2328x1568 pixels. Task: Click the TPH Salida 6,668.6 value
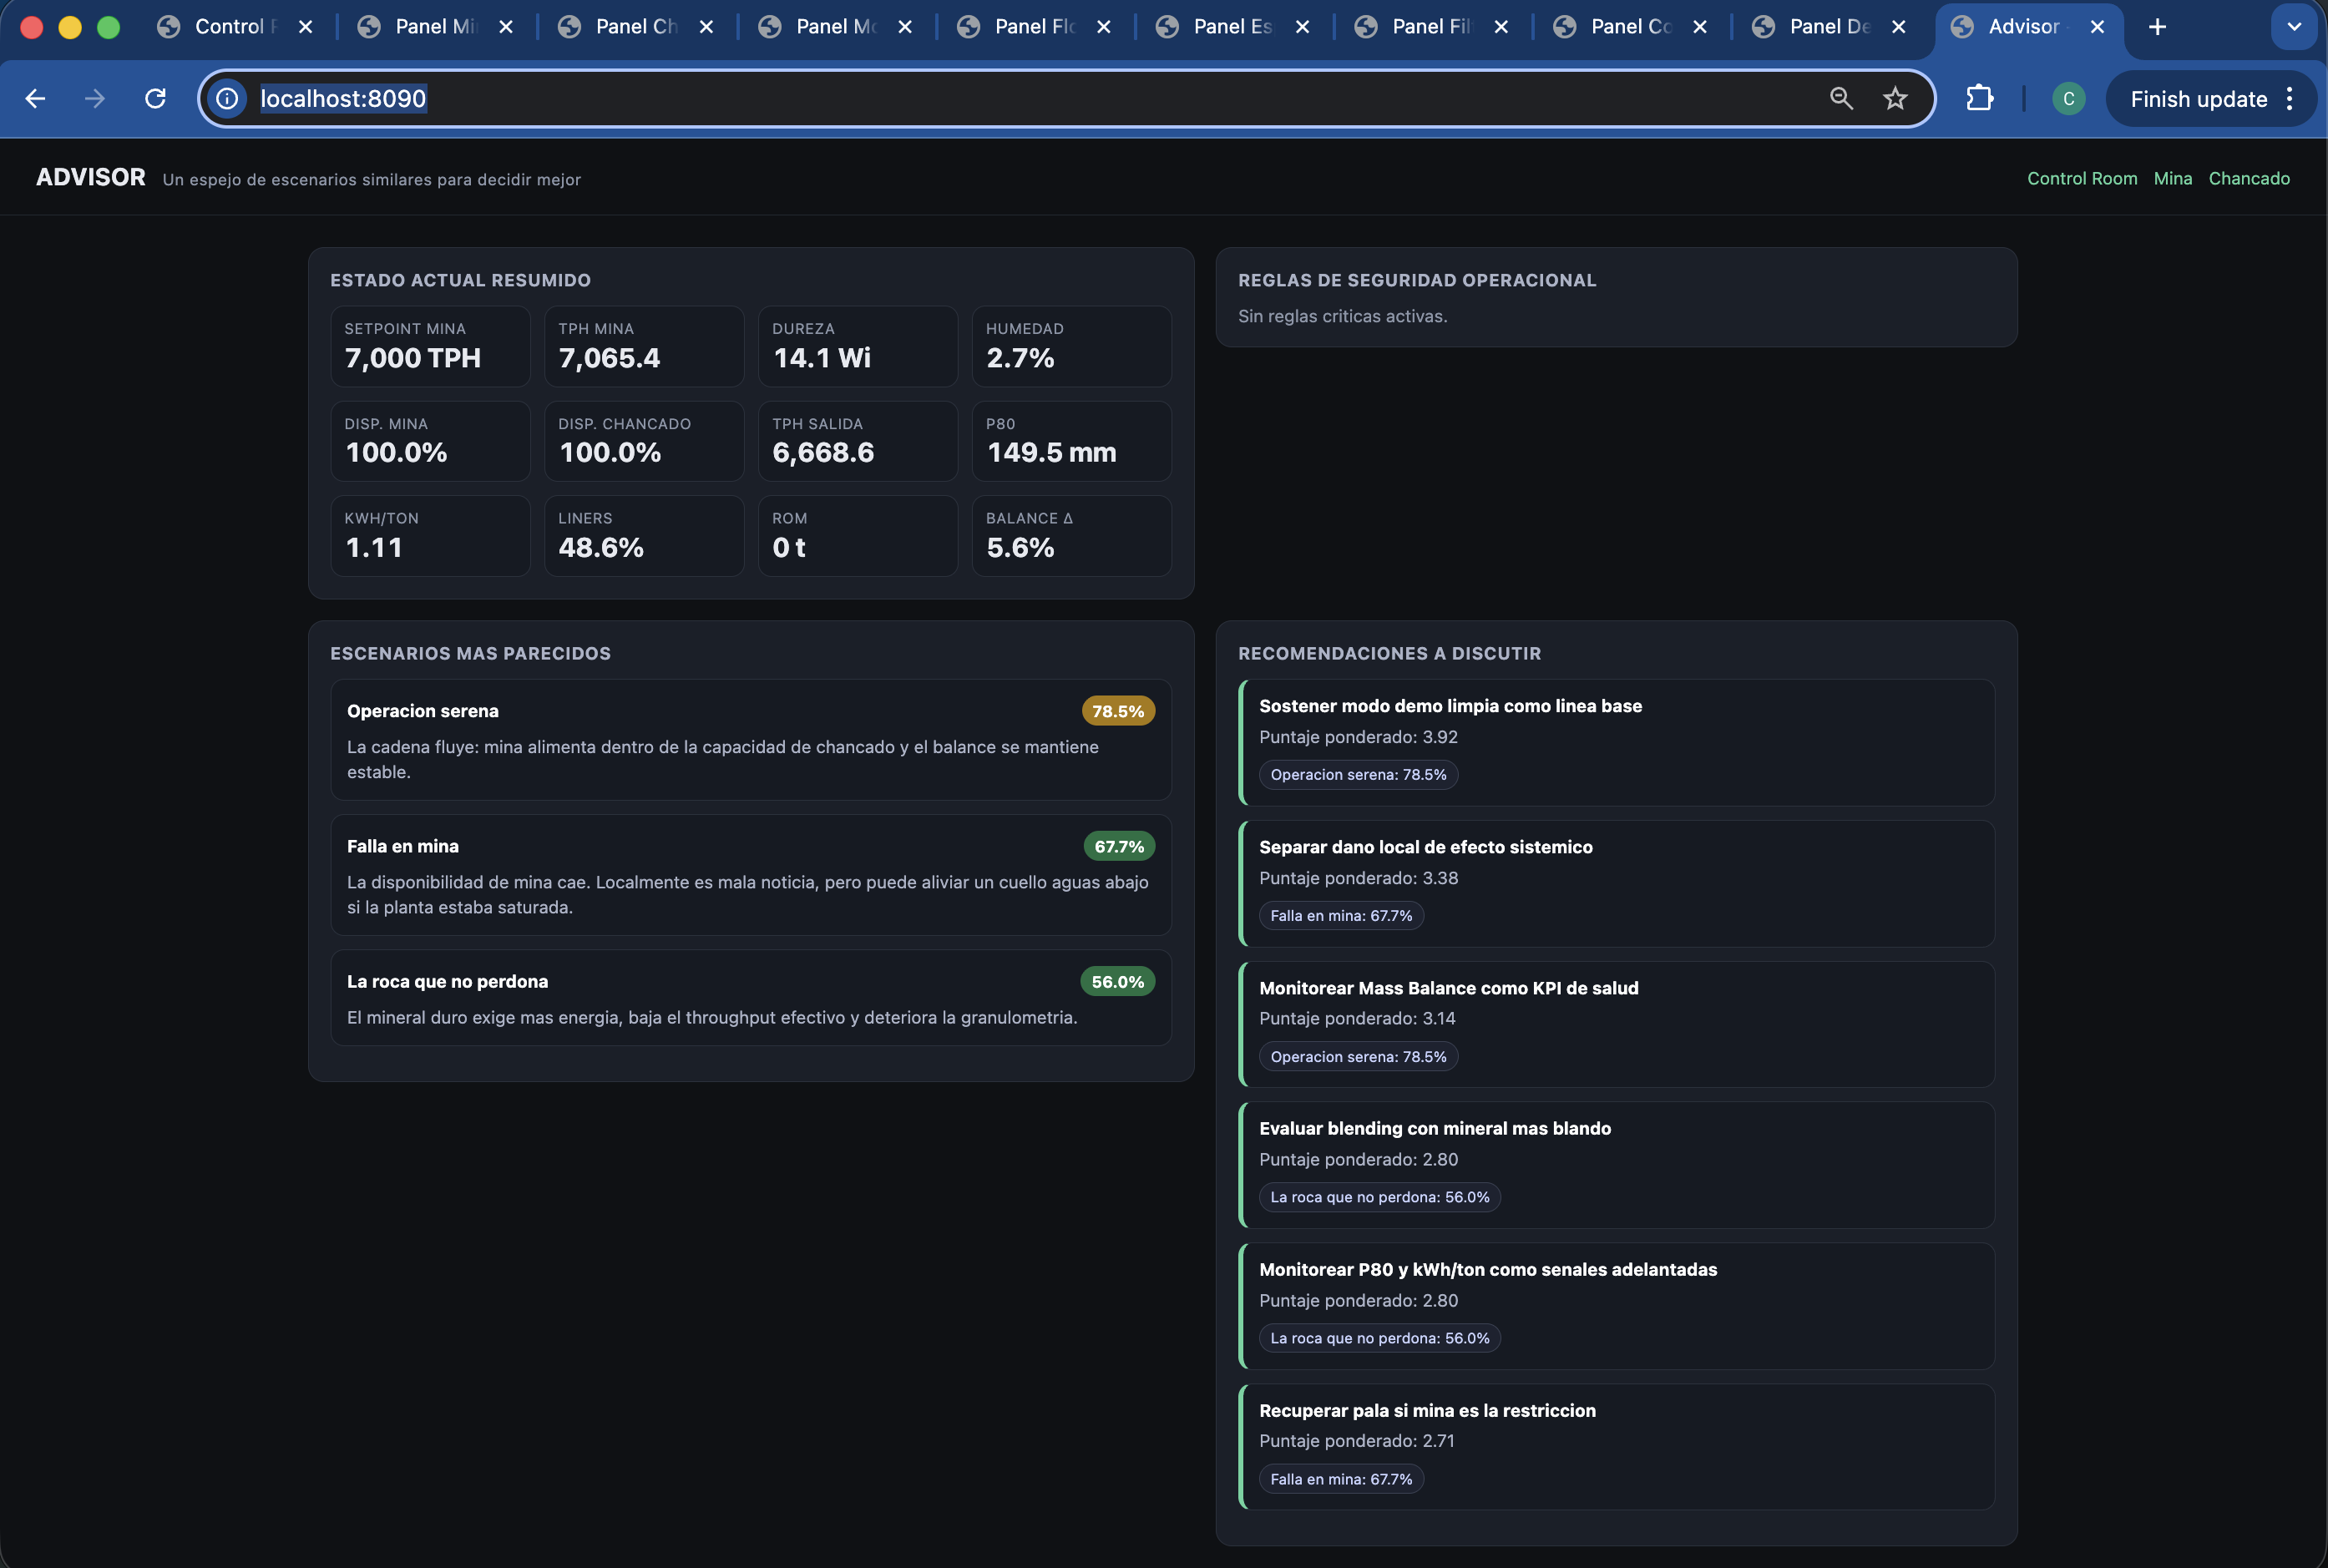823,453
